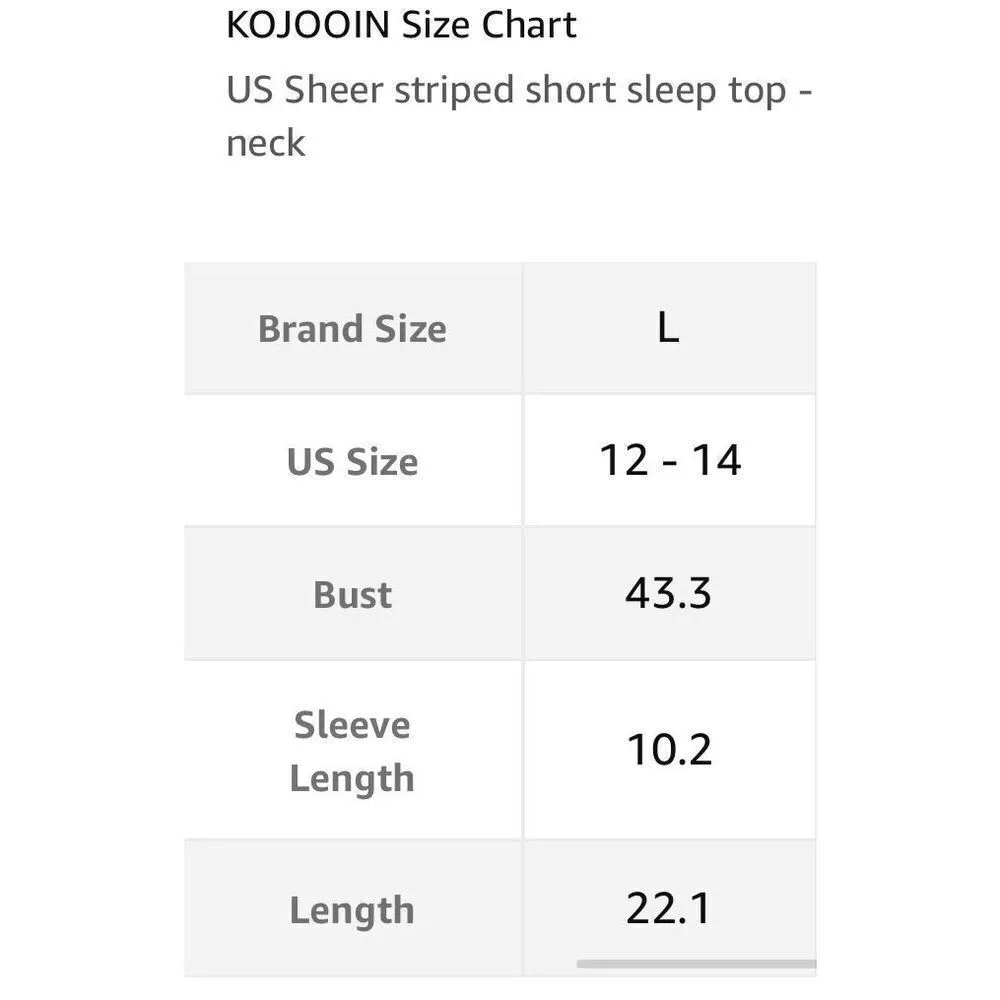Screen dimensions: 1000x1000
Task: Click the 22.1 length measurement
Action: pyautogui.click(x=668, y=908)
